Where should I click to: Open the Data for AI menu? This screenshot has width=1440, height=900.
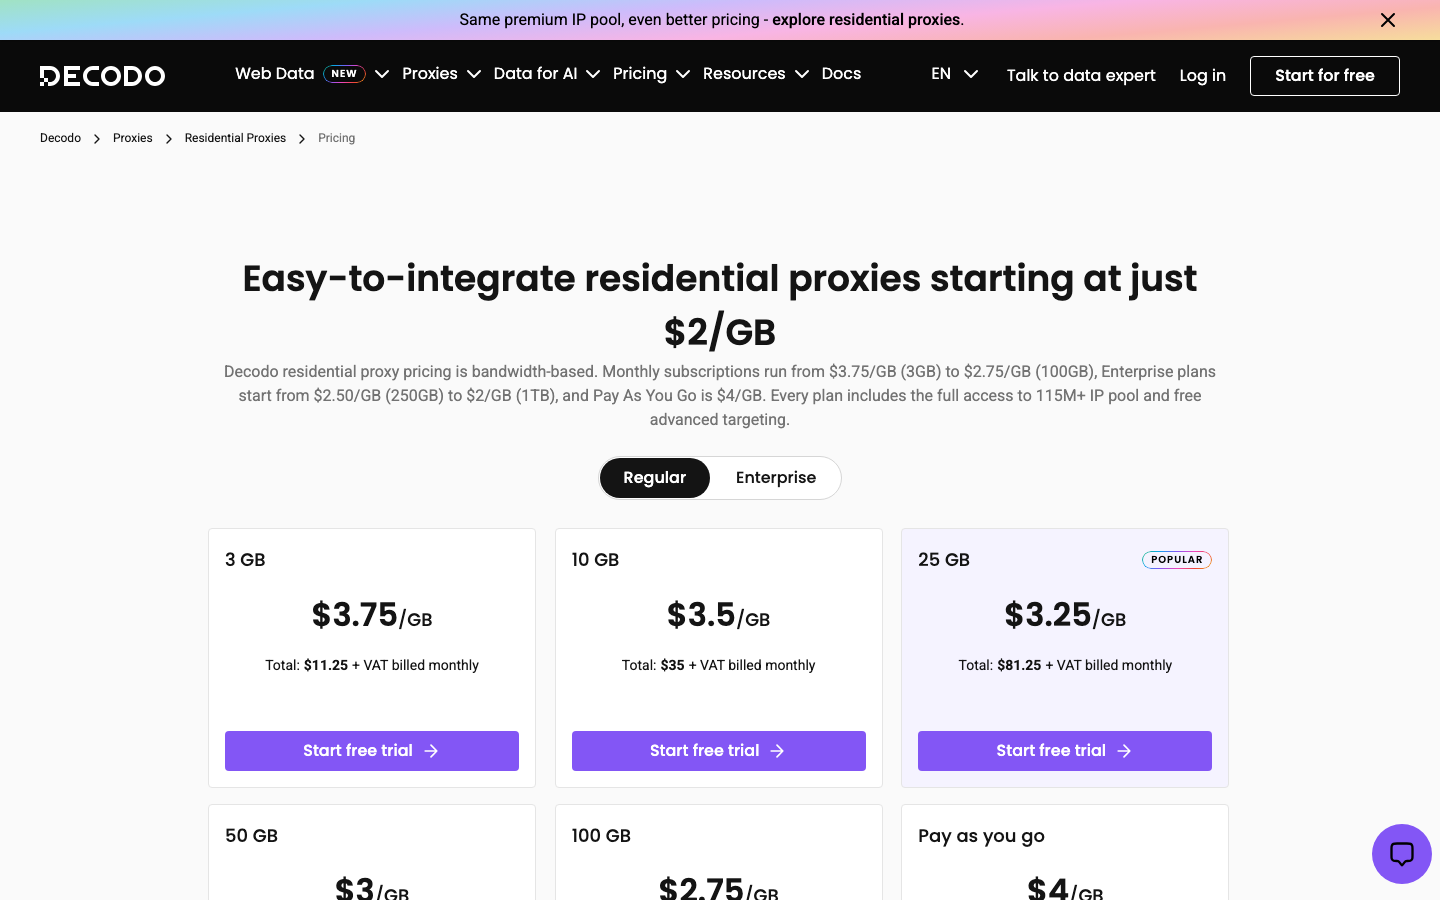(535, 74)
